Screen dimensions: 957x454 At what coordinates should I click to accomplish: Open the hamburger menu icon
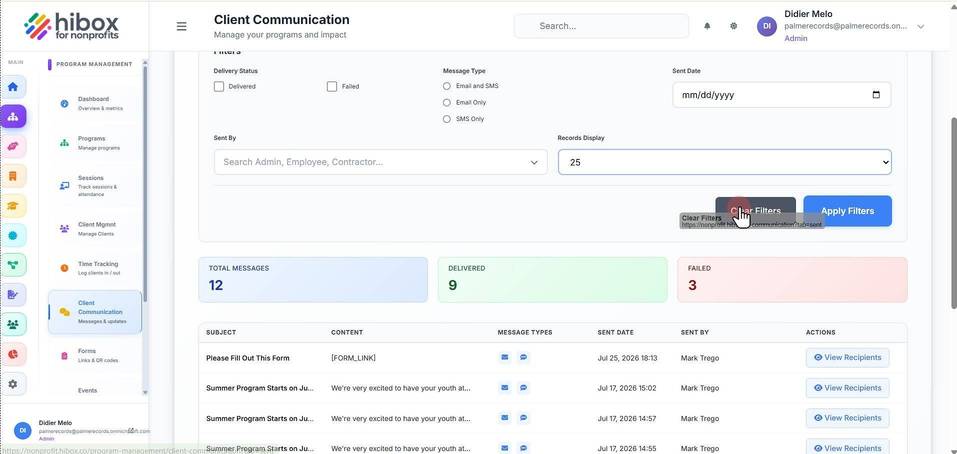(181, 26)
